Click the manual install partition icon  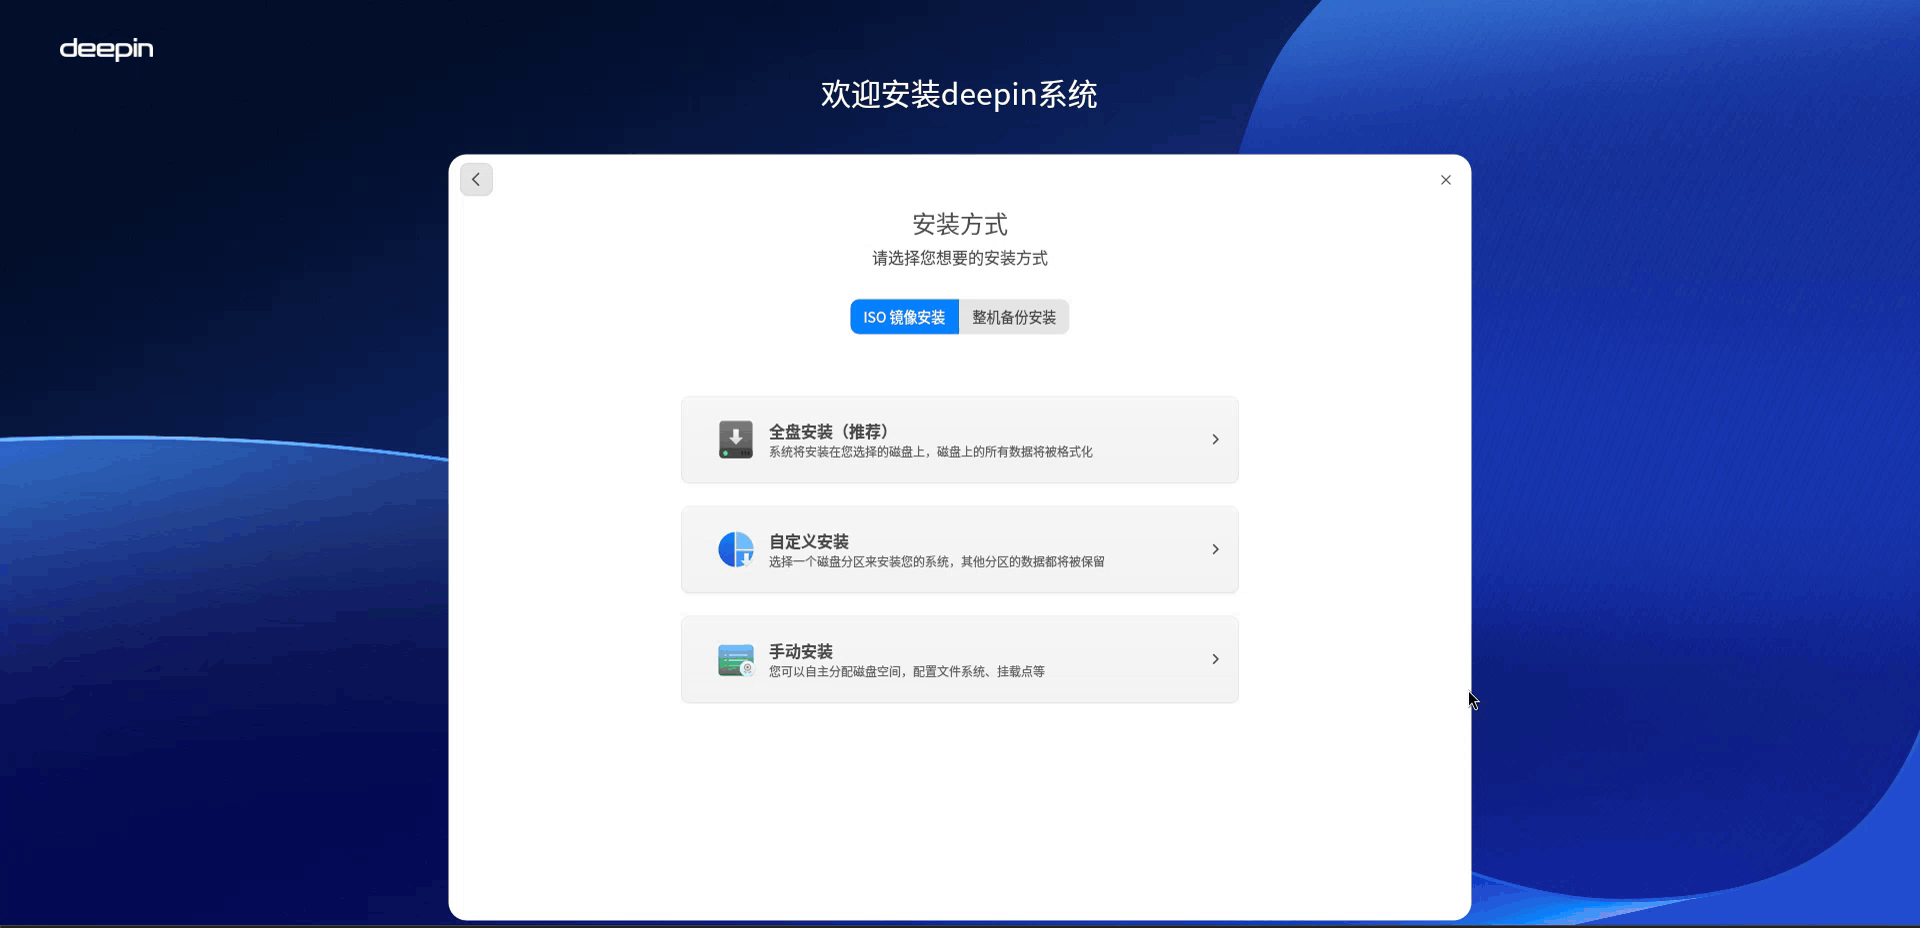tap(736, 660)
